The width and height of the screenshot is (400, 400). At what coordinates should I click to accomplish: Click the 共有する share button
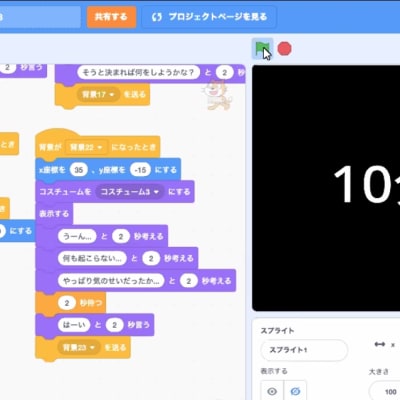click(x=111, y=17)
